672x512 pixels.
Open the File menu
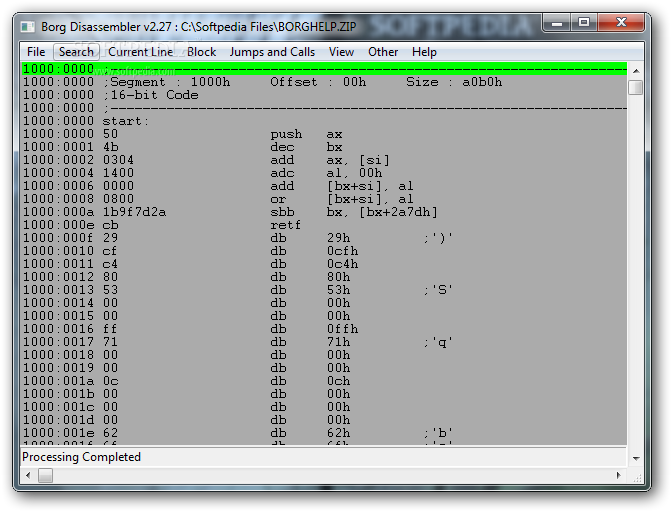click(36, 52)
